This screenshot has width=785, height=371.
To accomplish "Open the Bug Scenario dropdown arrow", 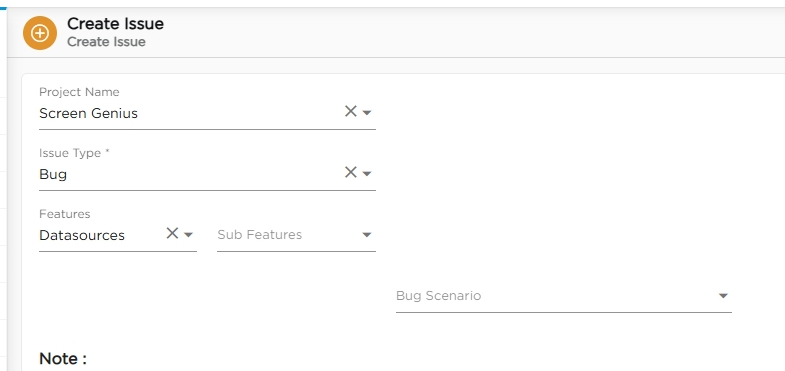I will pyautogui.click(x=723, y=296).
